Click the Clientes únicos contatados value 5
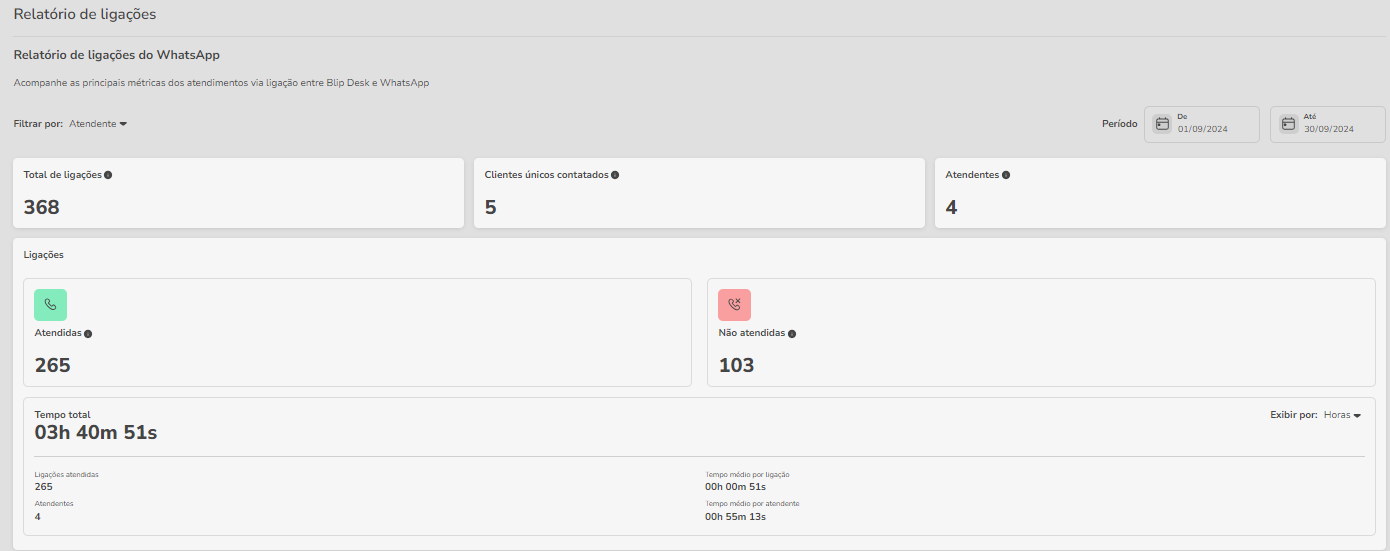 point(490,207)
